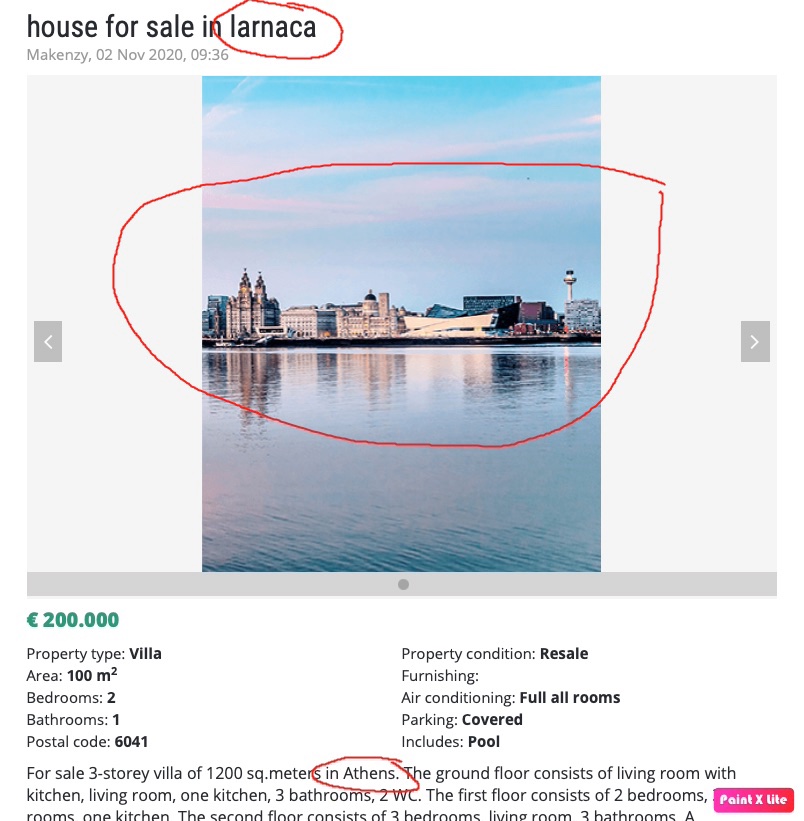Select the 'Area: 100 m²' line

click(73, 676)
